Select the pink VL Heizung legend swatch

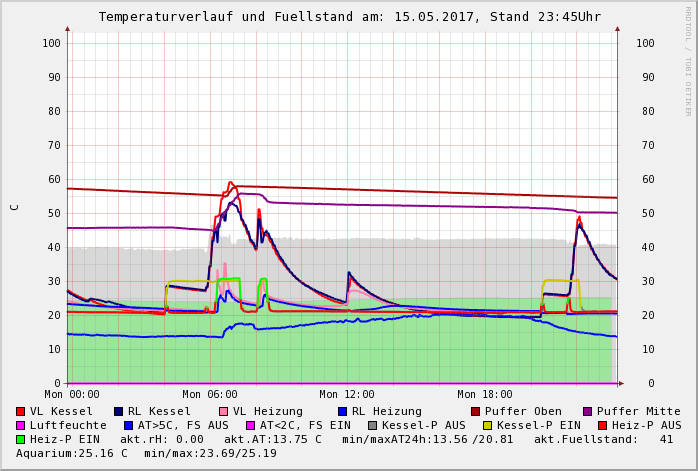tap(223, 411)
